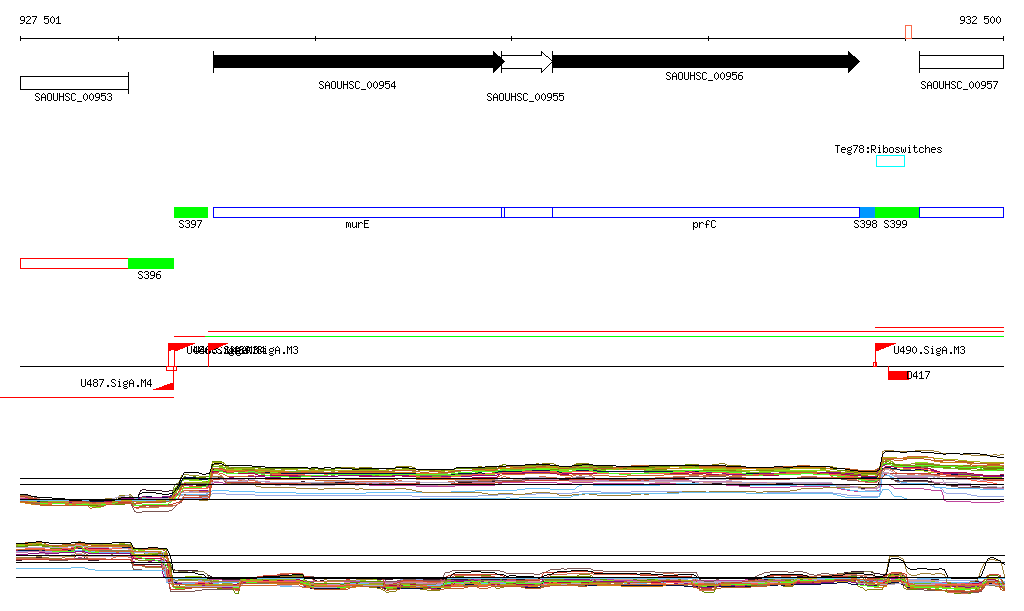Screen dimensions: 1024x611
Task: Select the white SAOUHSC_00955 gene arrow
Action: pos(526,62)
